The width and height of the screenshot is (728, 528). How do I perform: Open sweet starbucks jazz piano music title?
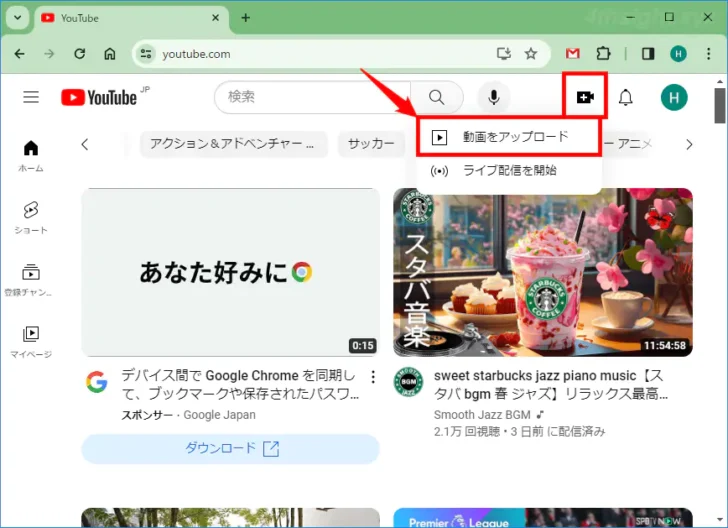pos(551,385)
